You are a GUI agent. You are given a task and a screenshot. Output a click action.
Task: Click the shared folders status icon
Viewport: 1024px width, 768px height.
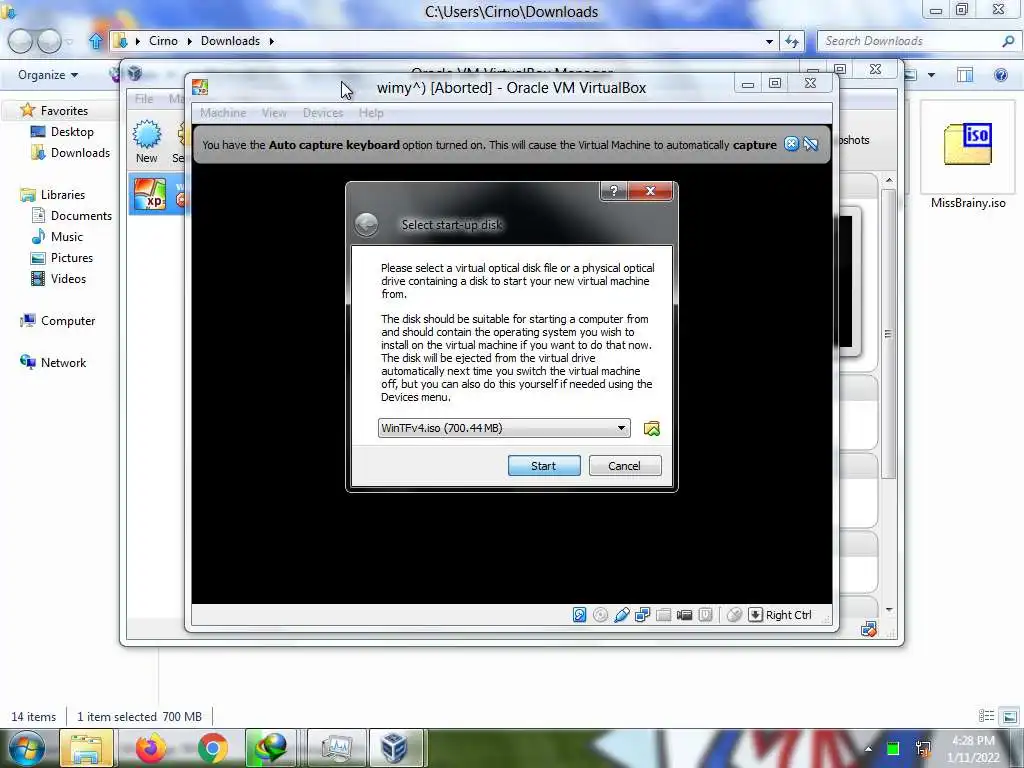pos(664,615)
